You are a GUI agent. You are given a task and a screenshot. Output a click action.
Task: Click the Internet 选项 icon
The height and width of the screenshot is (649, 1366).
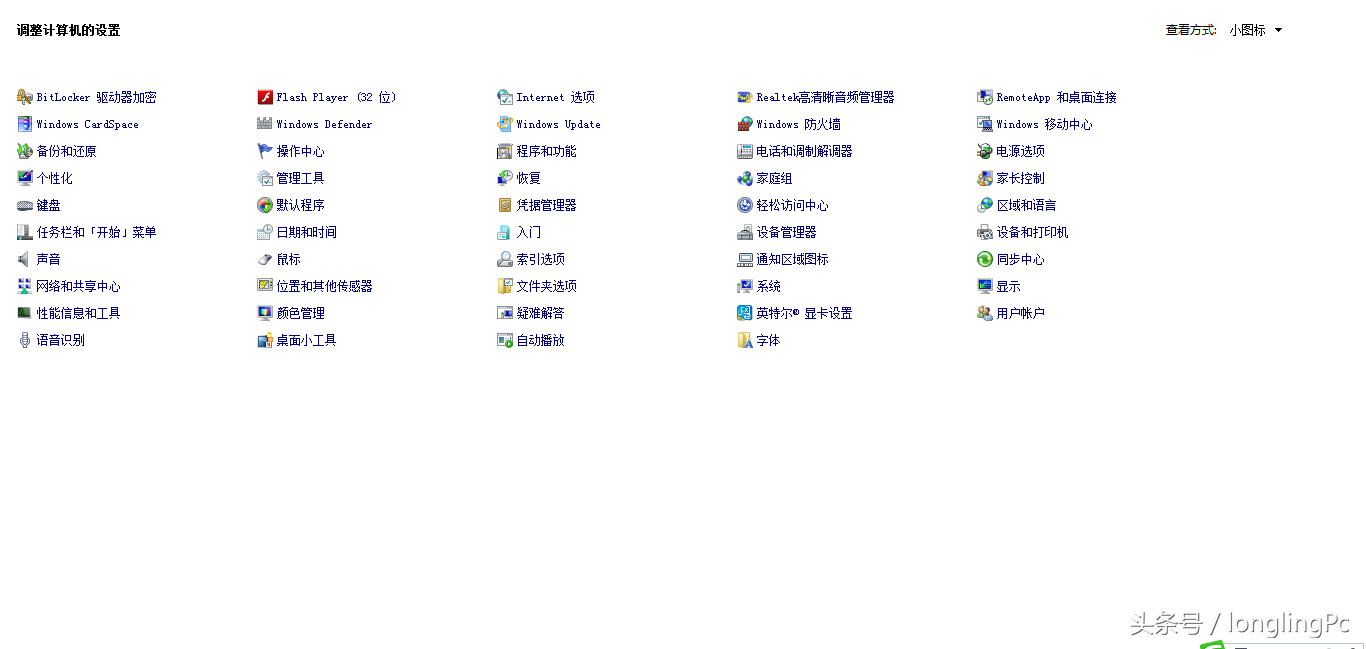(505, 97)
